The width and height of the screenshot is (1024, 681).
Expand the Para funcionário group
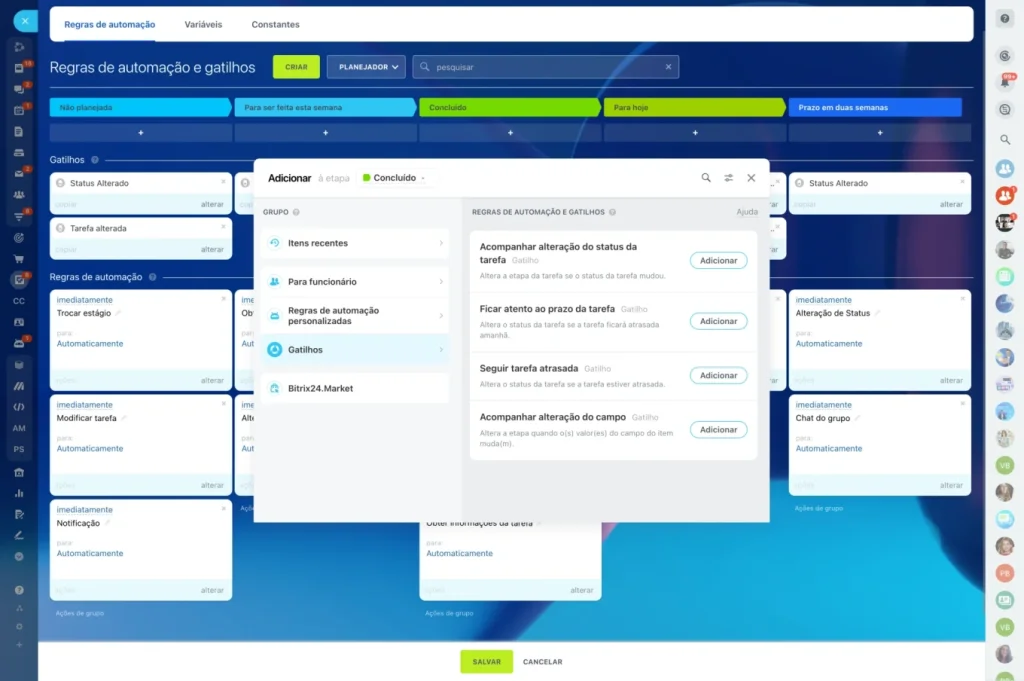tap(355, 282)
